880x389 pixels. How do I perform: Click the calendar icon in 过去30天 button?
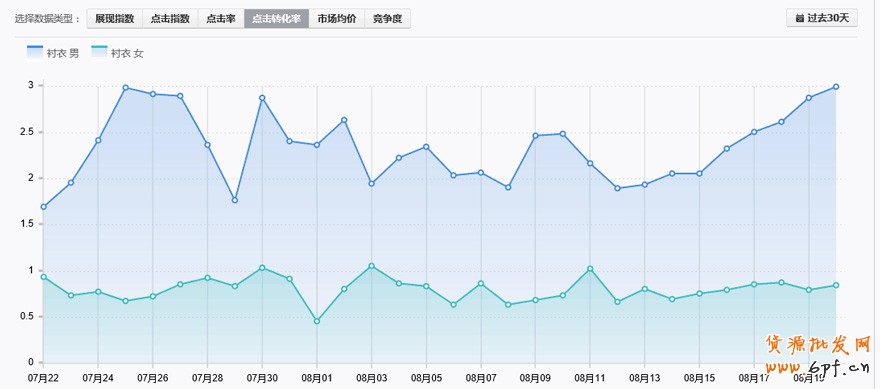point(799,18)
